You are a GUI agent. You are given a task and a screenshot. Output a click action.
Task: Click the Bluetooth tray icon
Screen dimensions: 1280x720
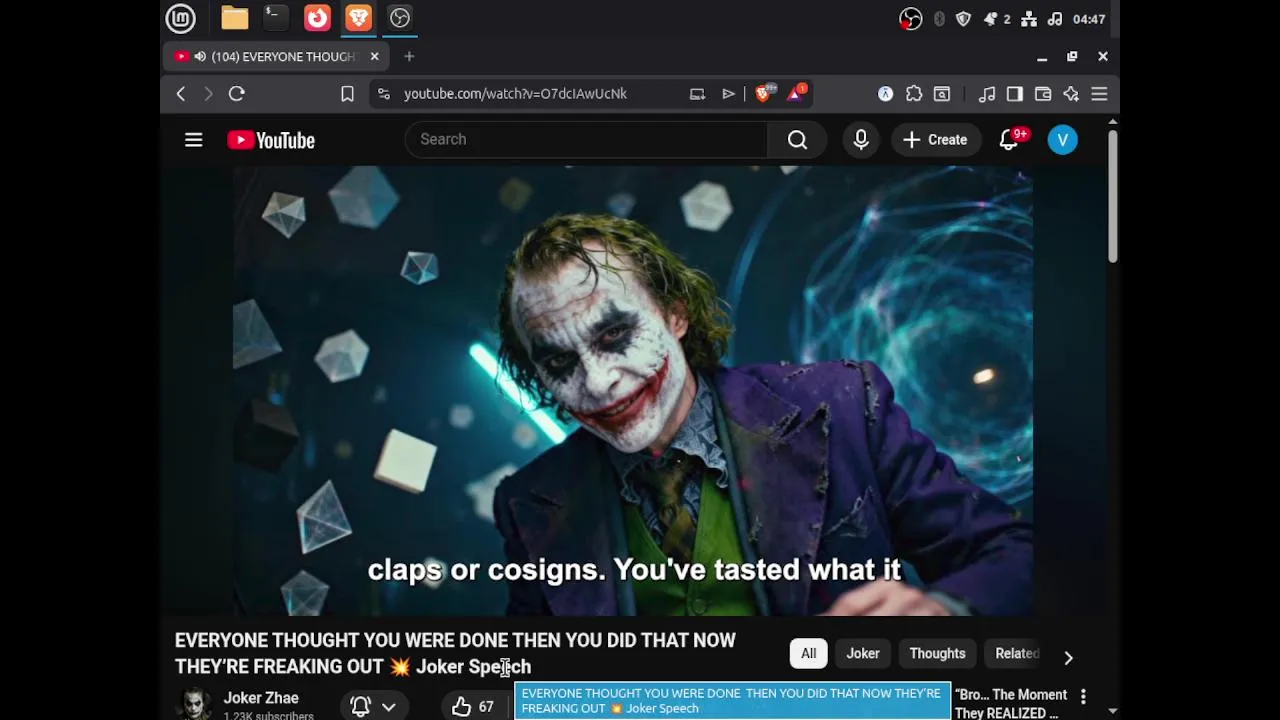pyautogui.click(x=939, y=19)
